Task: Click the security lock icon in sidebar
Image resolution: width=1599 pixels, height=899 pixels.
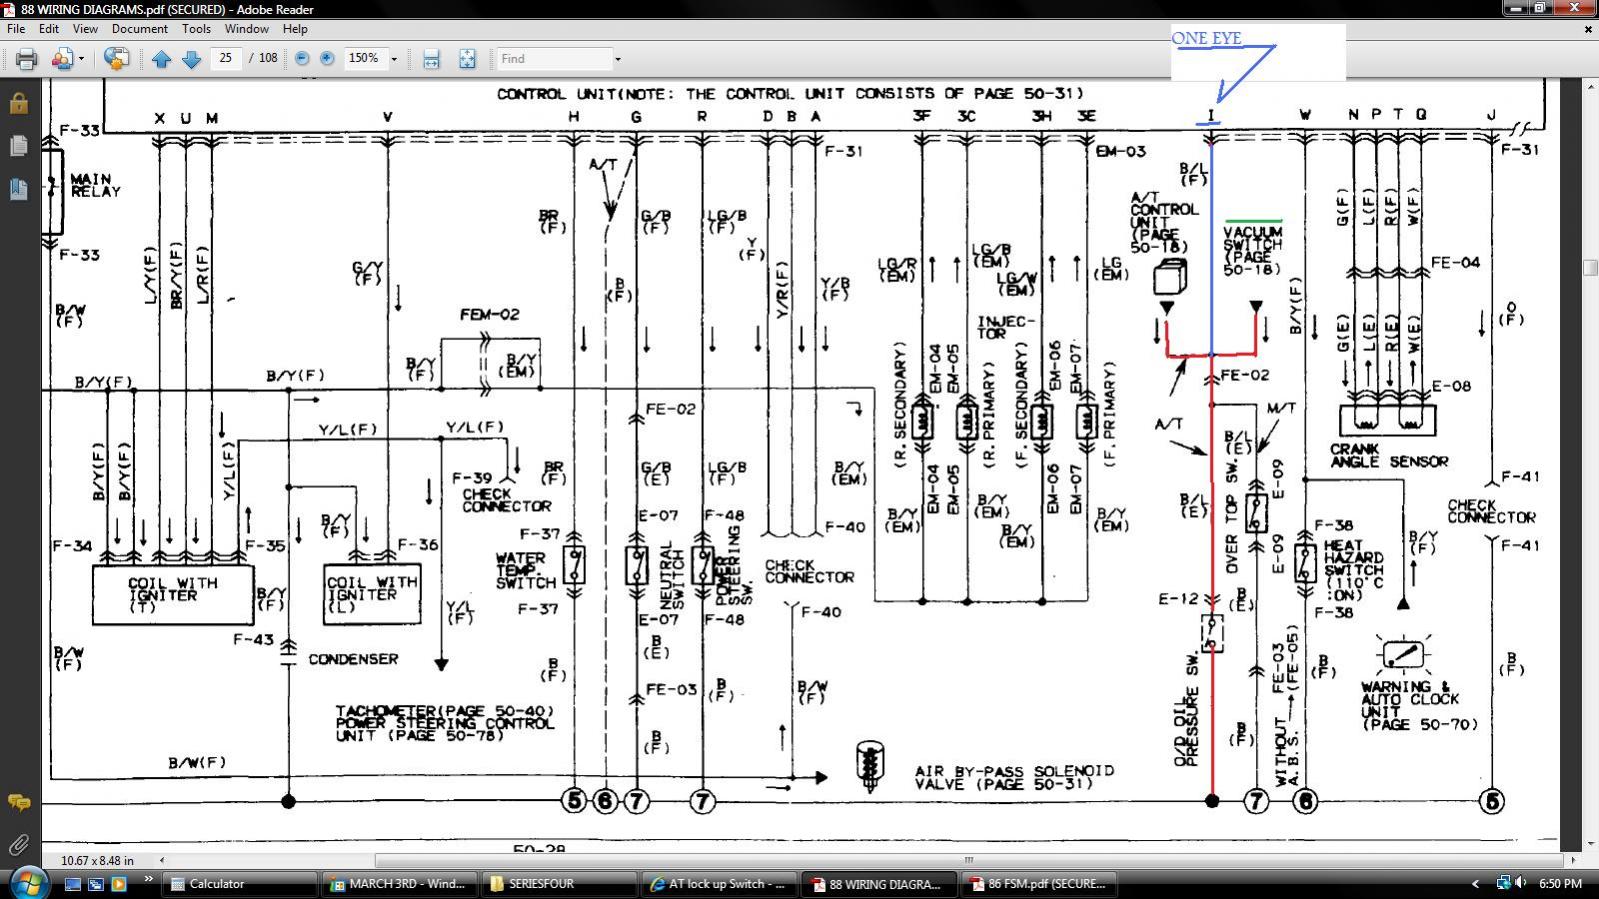Action: coord(18,102)
